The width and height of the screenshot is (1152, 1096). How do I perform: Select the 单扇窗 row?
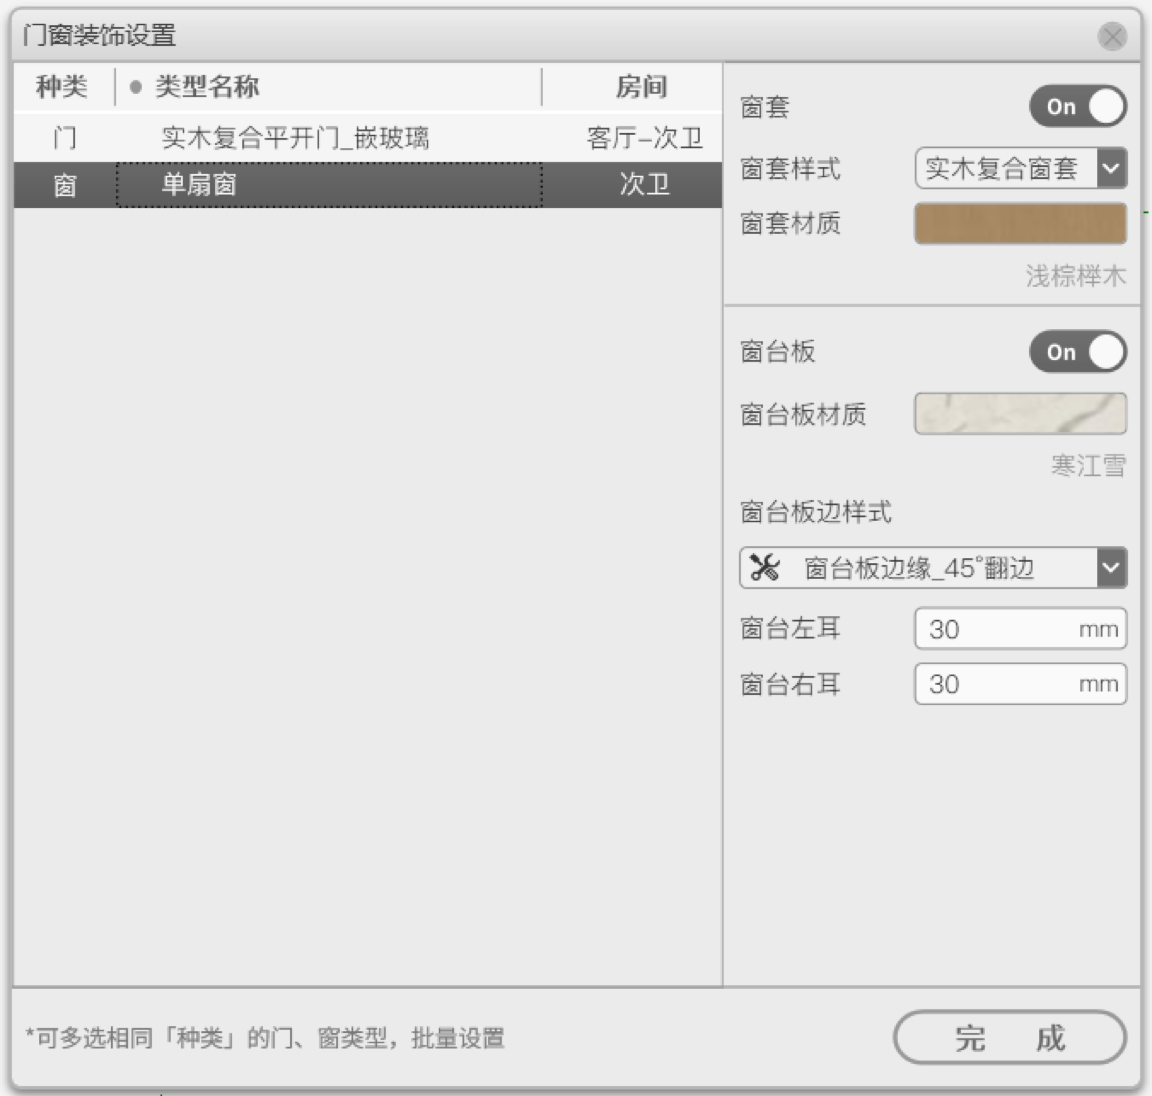(367, 184)
